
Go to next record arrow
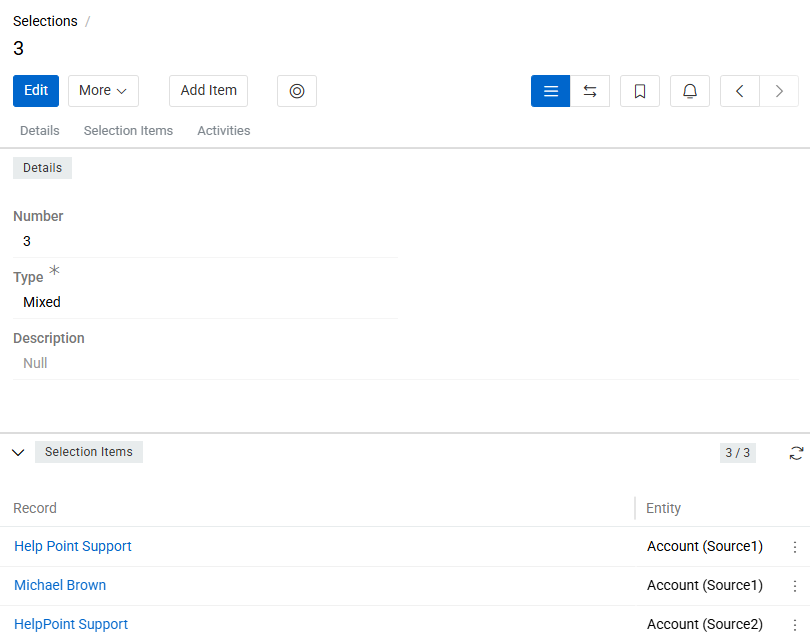(x=779, y=91)
